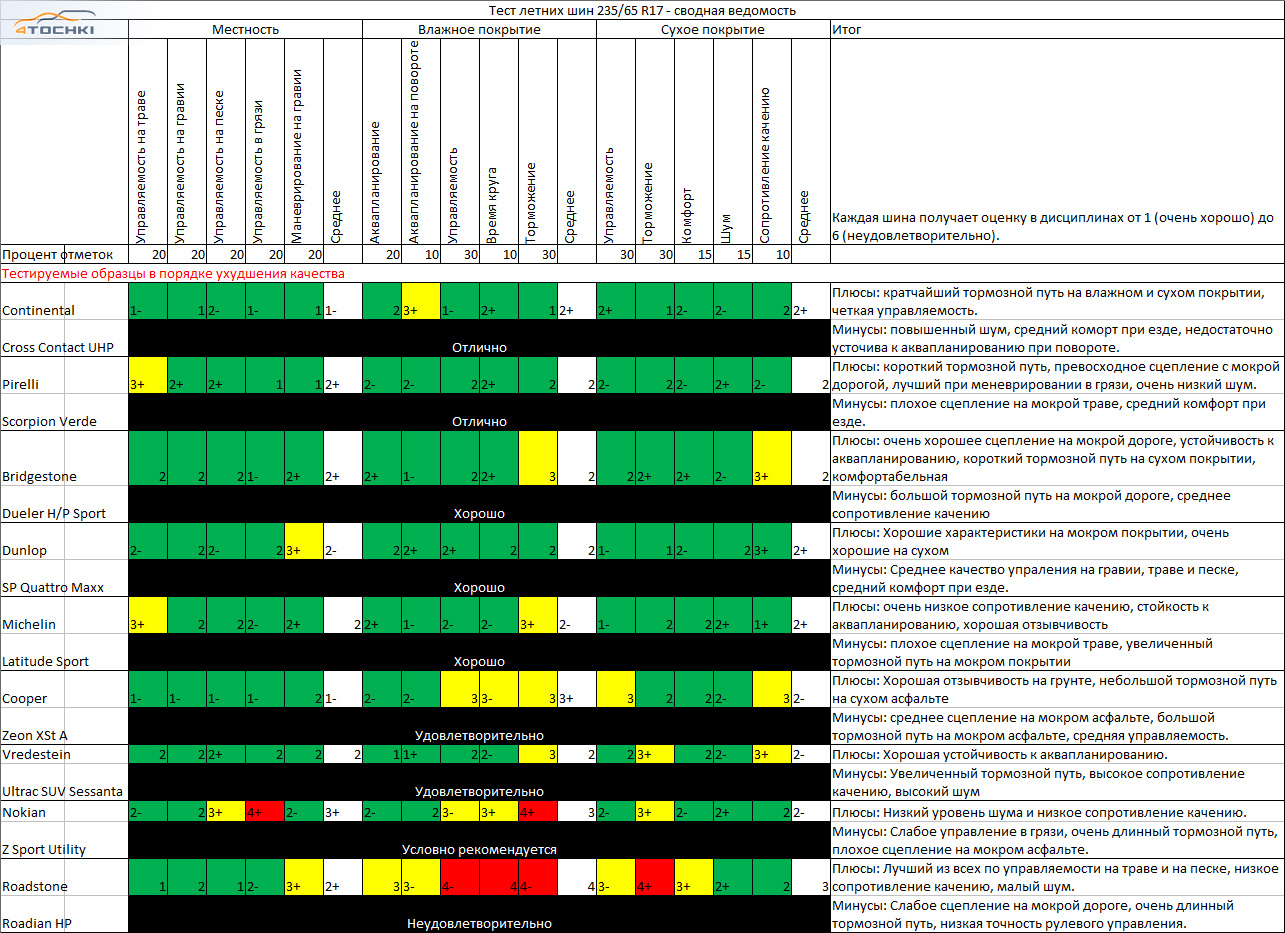Click the 'Сухое покрытие' group header
The height and width of the screenshot is (933, 1285).
[712, 30]
